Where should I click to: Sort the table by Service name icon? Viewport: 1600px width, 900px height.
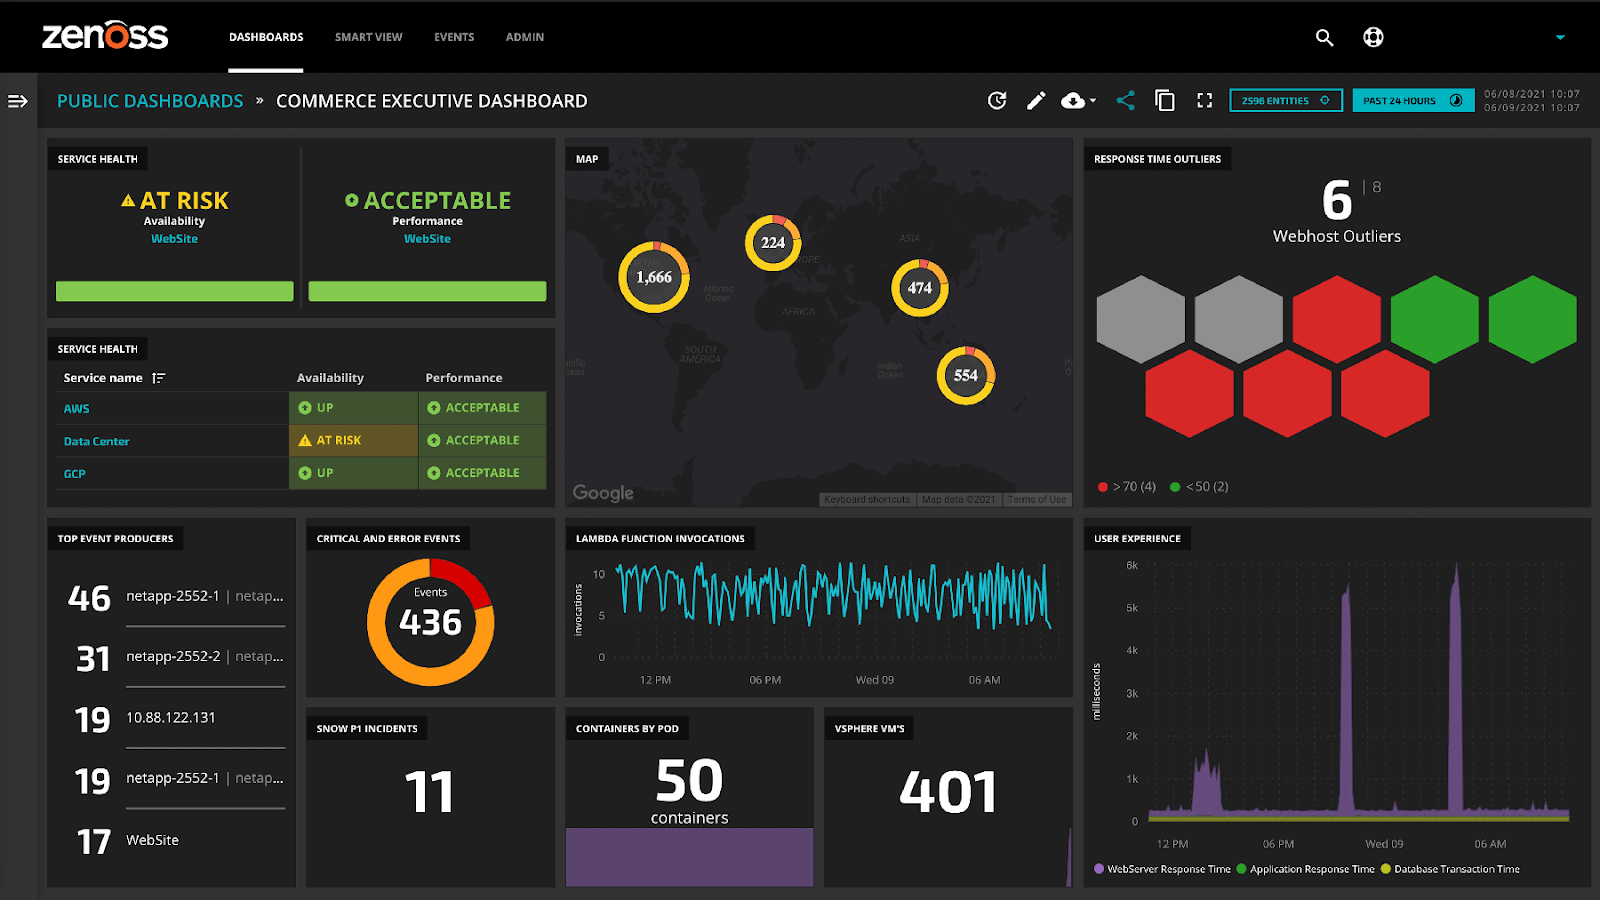(x=158, y=378)
